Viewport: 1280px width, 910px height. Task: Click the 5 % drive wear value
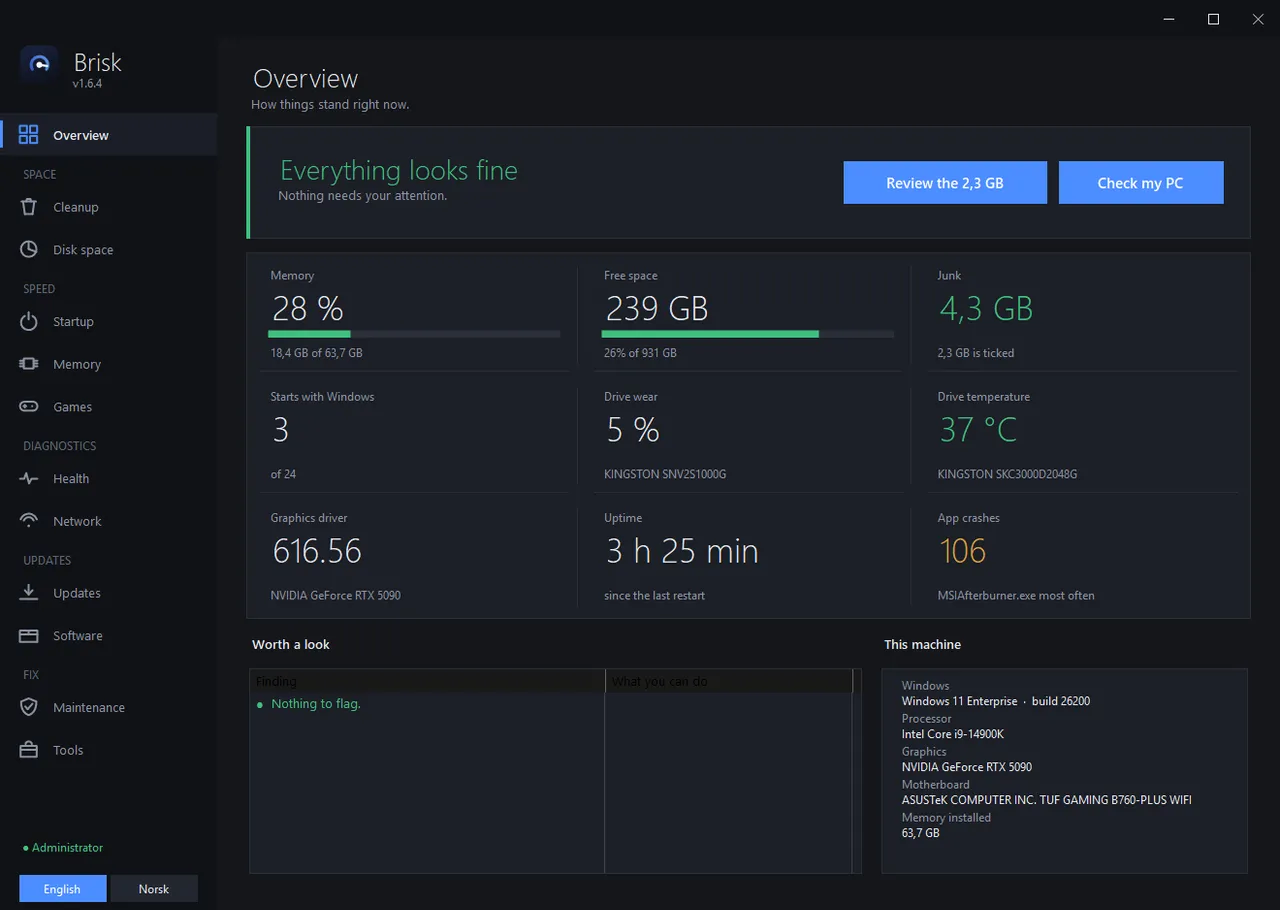click(633, 430)
